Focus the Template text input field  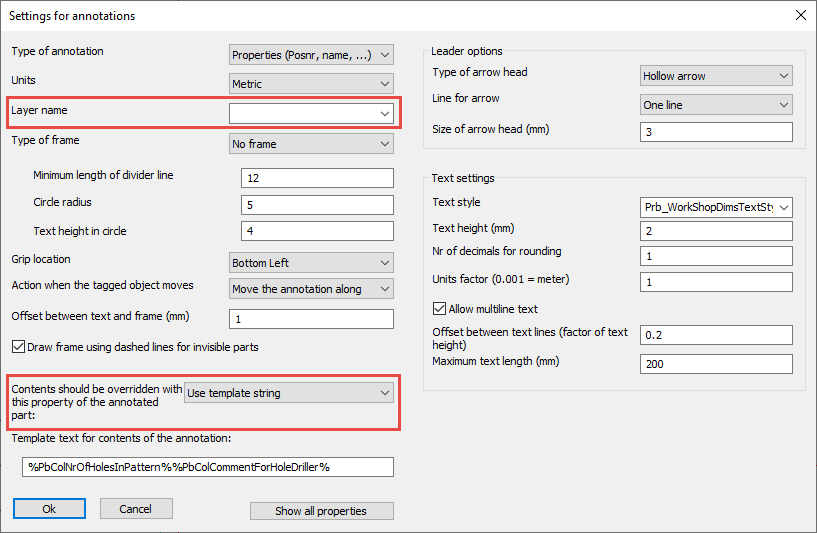point(208,467)
